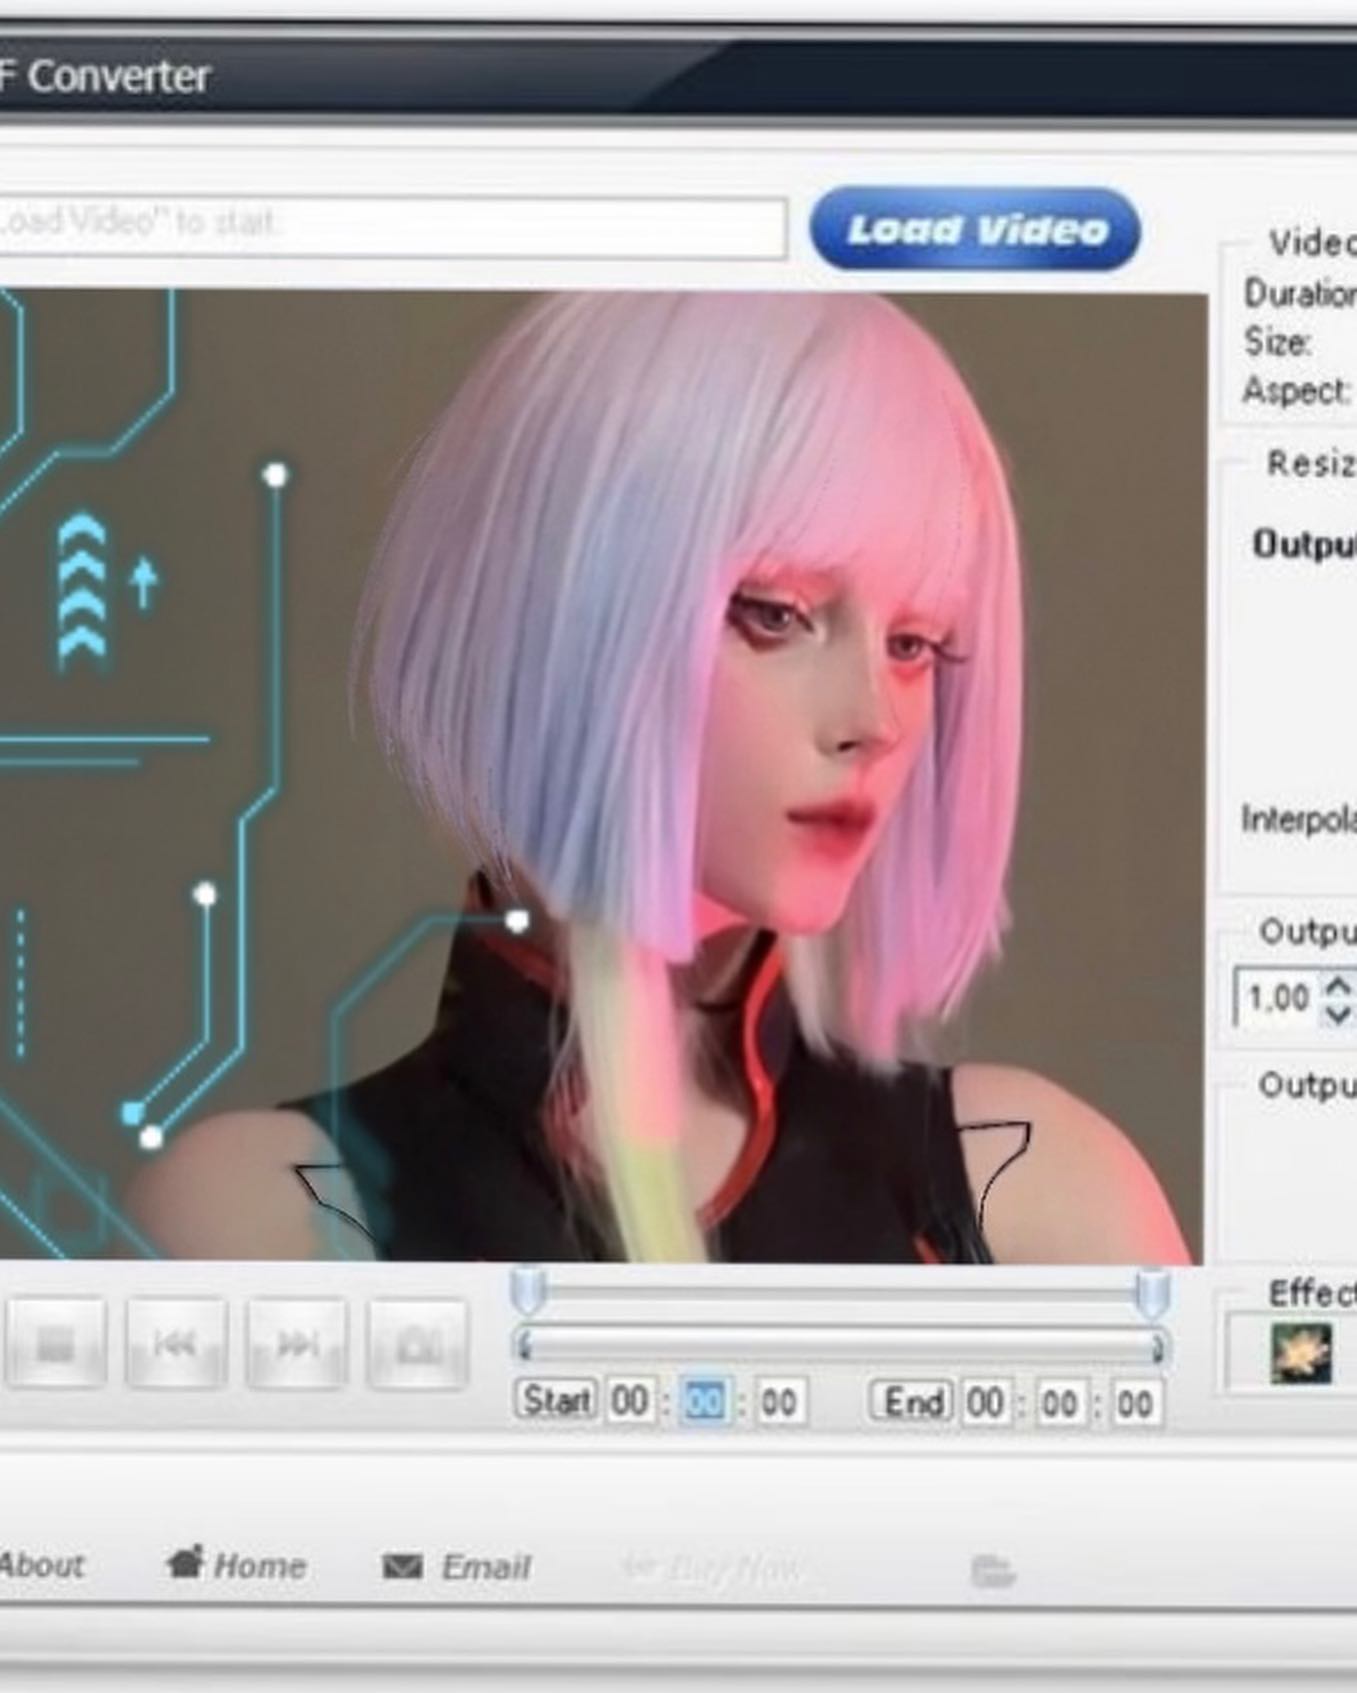
Task: Click the playback progress bar
Action: pyautogui.click(x=840, y=1347)
